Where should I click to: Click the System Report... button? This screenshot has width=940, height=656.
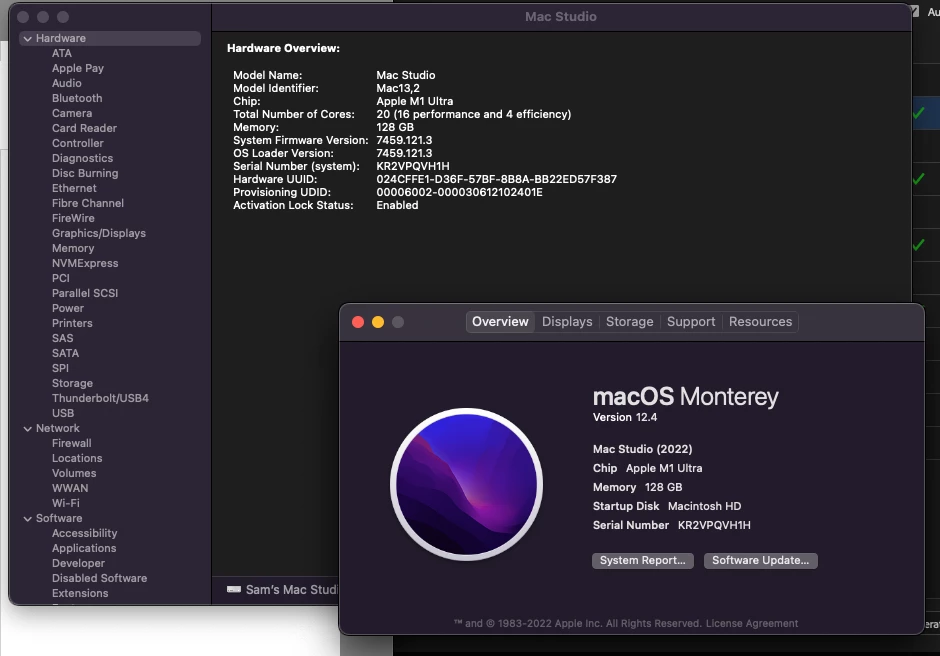tap(643, 560)
